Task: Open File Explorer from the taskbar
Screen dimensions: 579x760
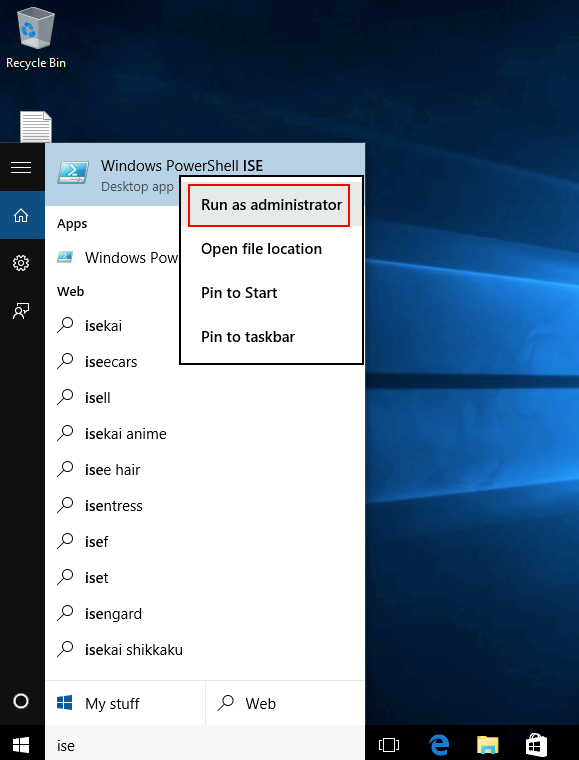Action: [487, 744]
